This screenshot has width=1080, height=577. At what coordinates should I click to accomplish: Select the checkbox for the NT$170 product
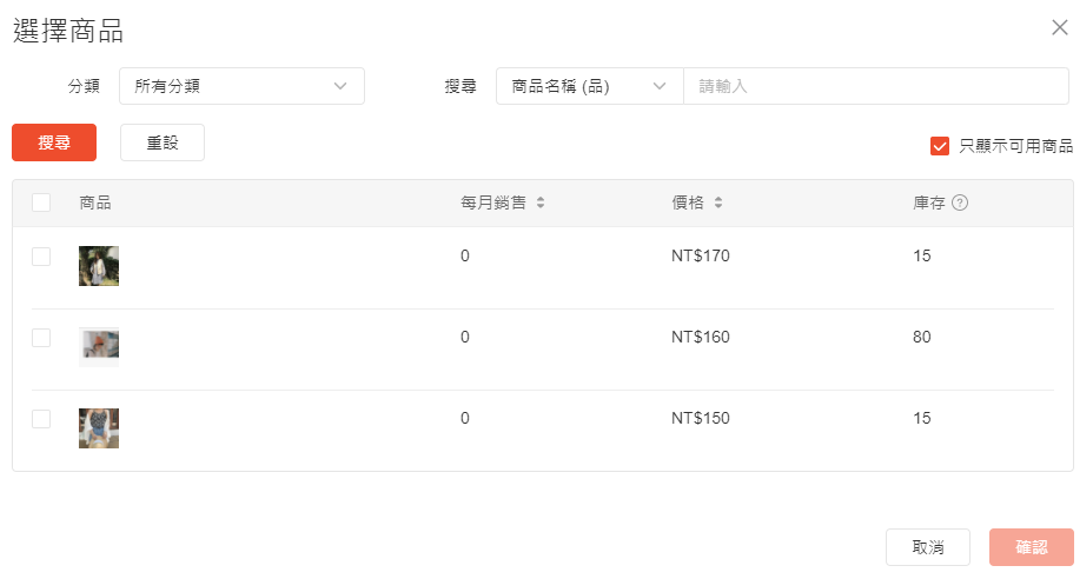coord(41,257)
